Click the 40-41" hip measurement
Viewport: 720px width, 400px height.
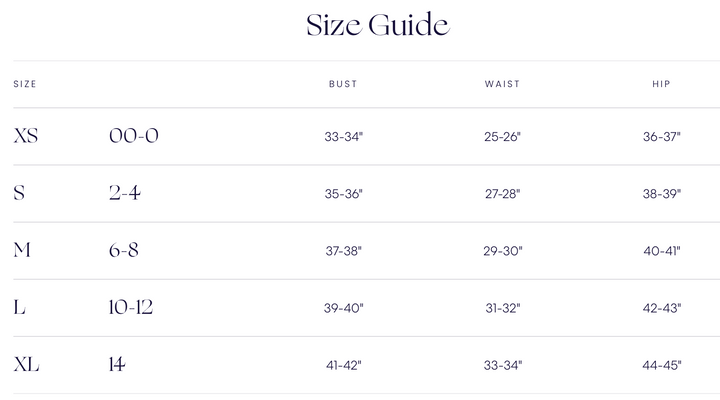tap(661, 251)
